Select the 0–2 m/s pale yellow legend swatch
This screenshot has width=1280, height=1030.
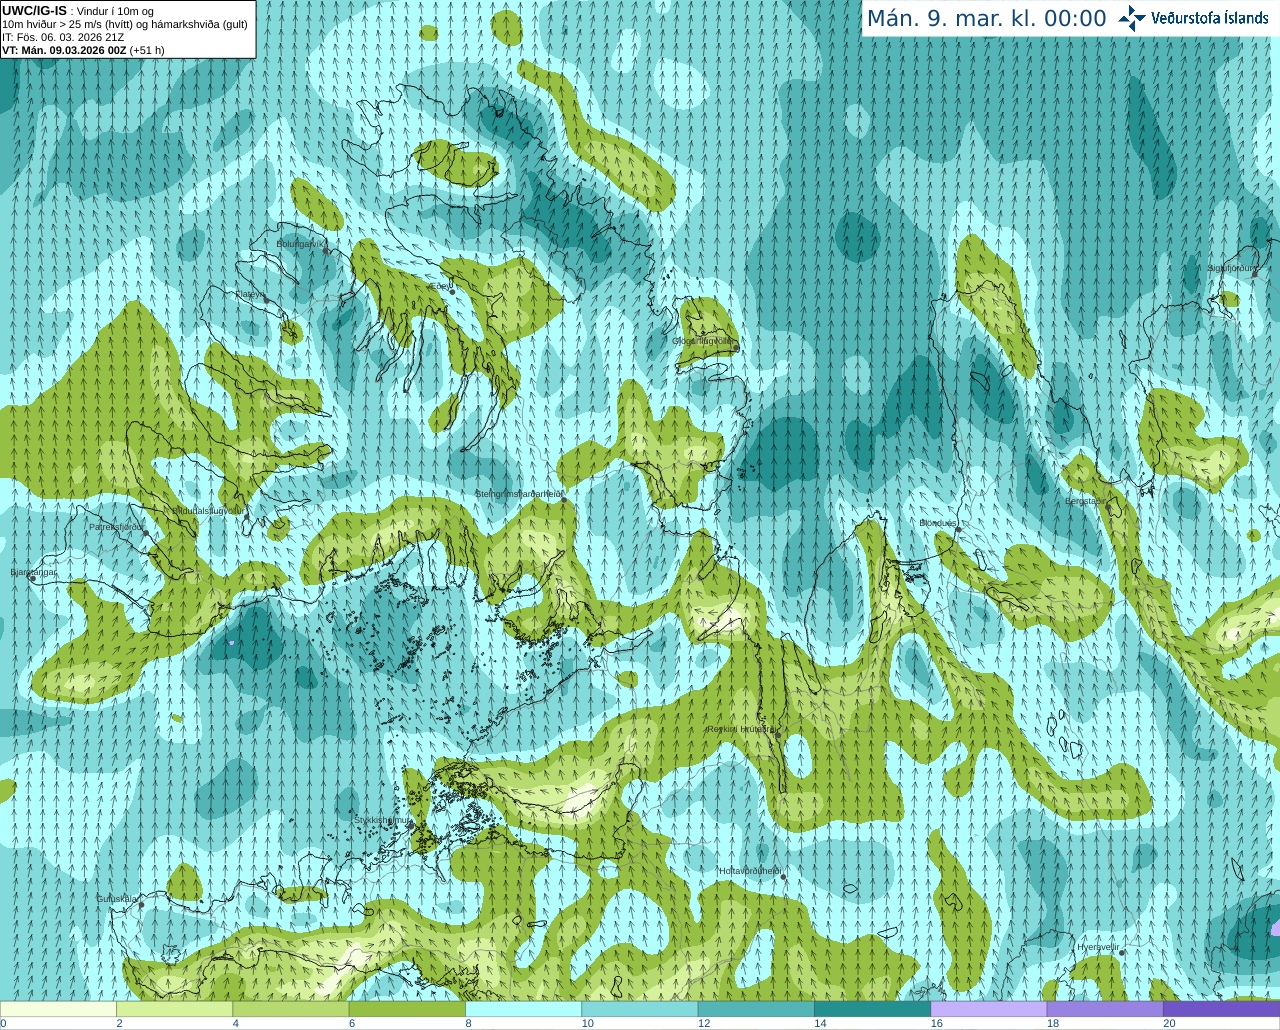pos(58,1009)
